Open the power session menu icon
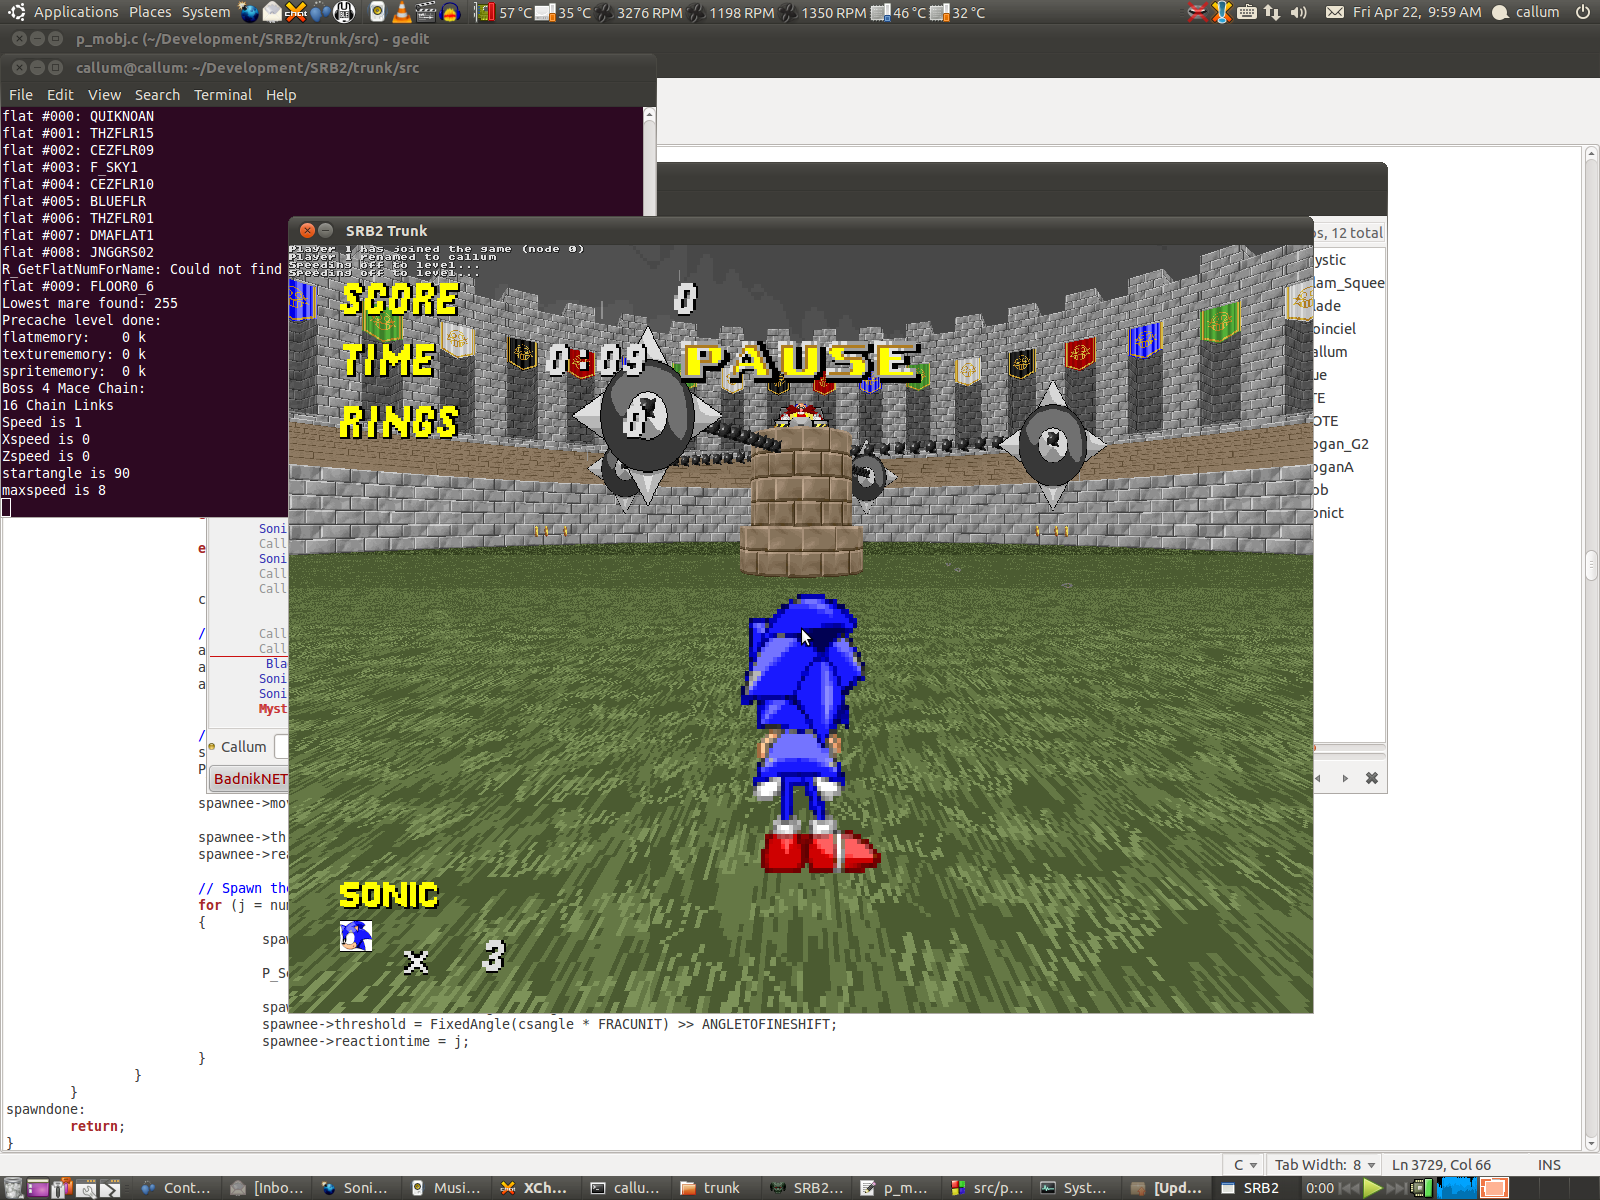This screenshot has width=1600, height=1200. (1583, 12)
